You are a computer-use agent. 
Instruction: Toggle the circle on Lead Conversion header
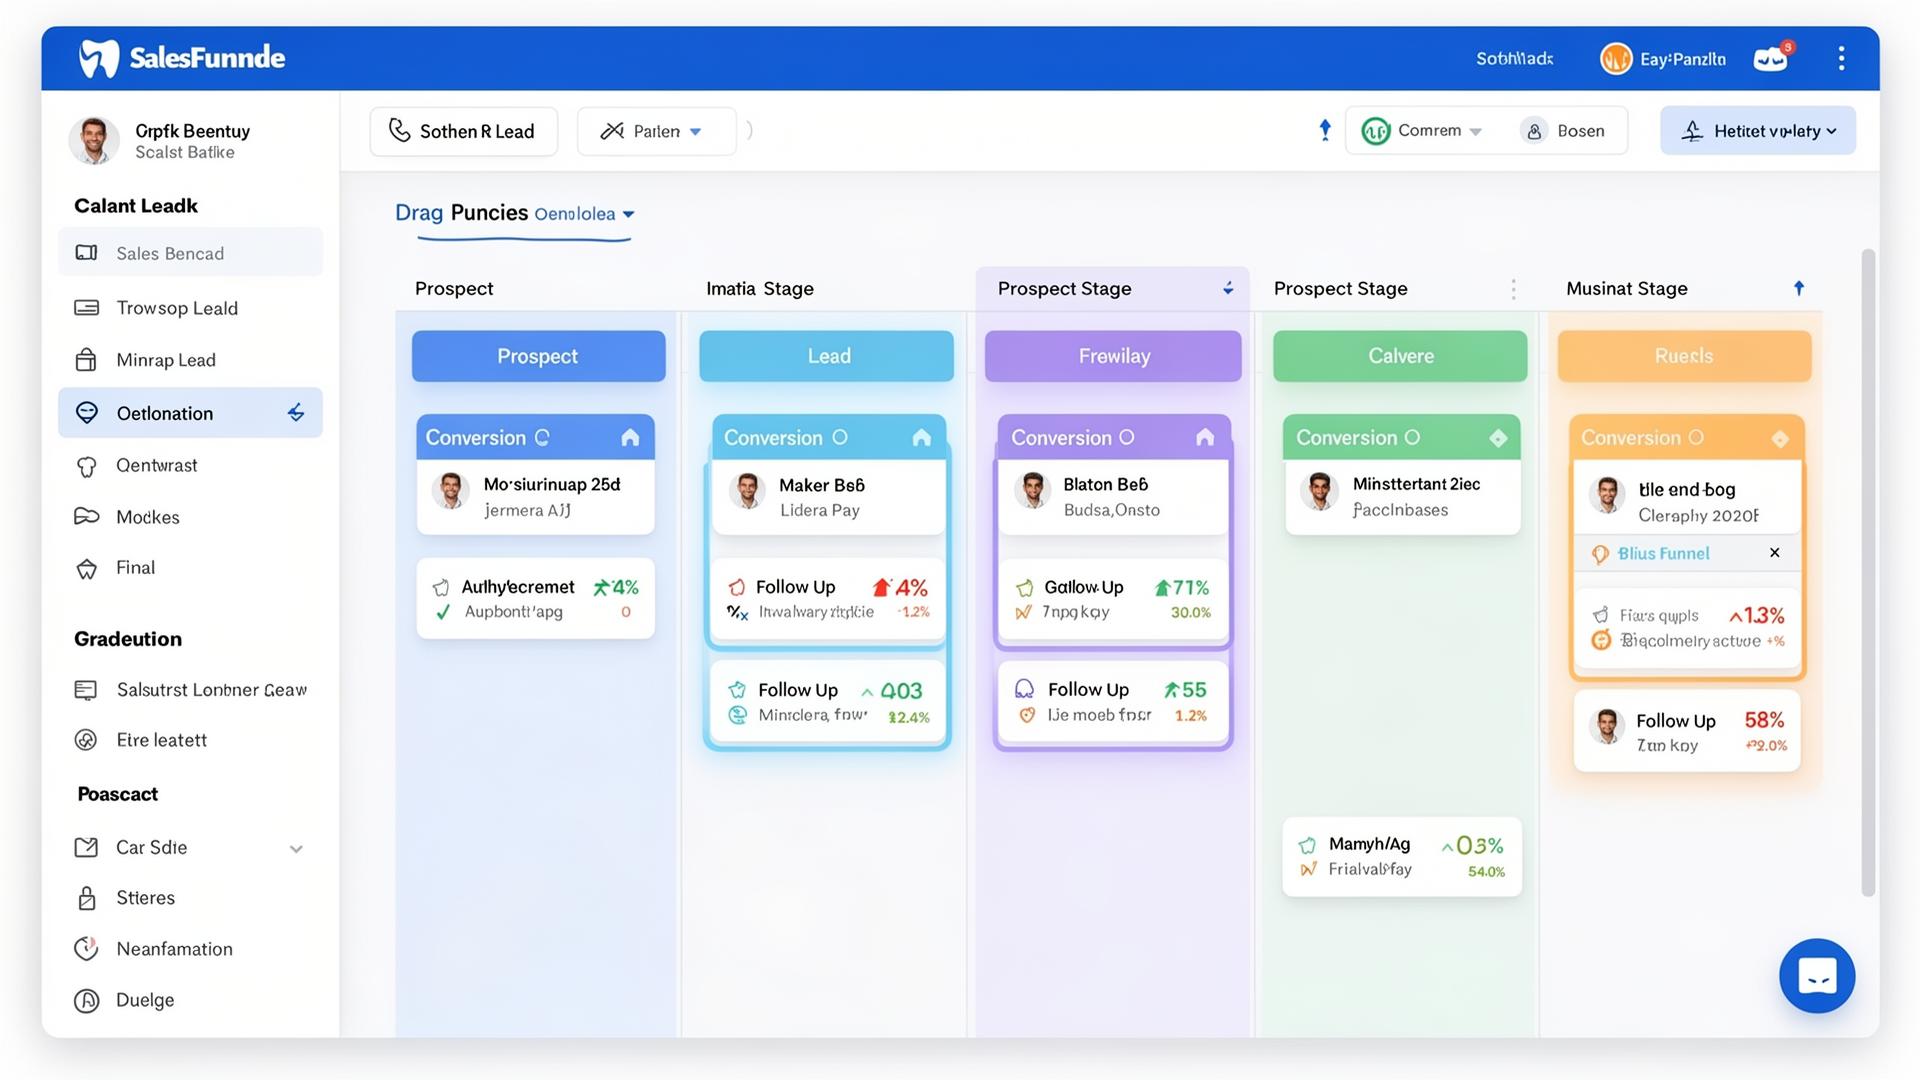[840, 438]
